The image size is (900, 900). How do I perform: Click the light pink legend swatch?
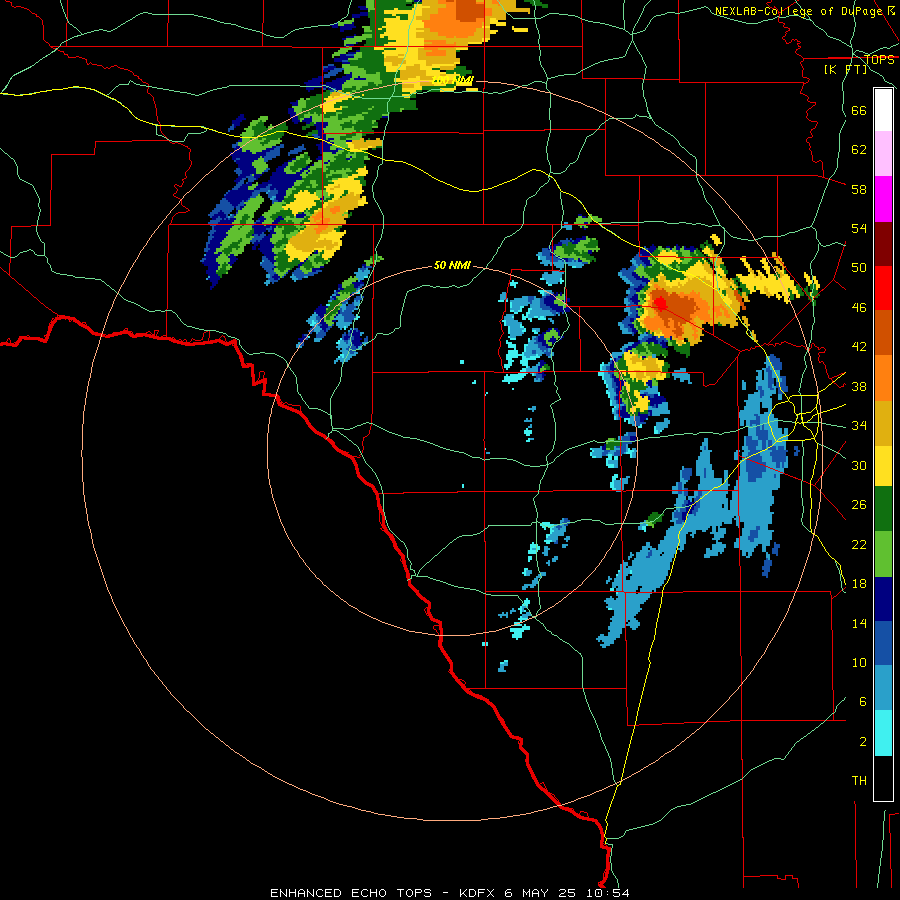point(883,153)
